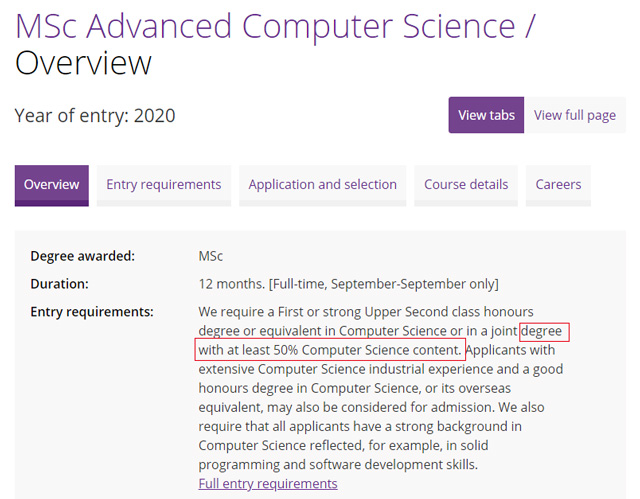Click the MSc degree value text

211,256
